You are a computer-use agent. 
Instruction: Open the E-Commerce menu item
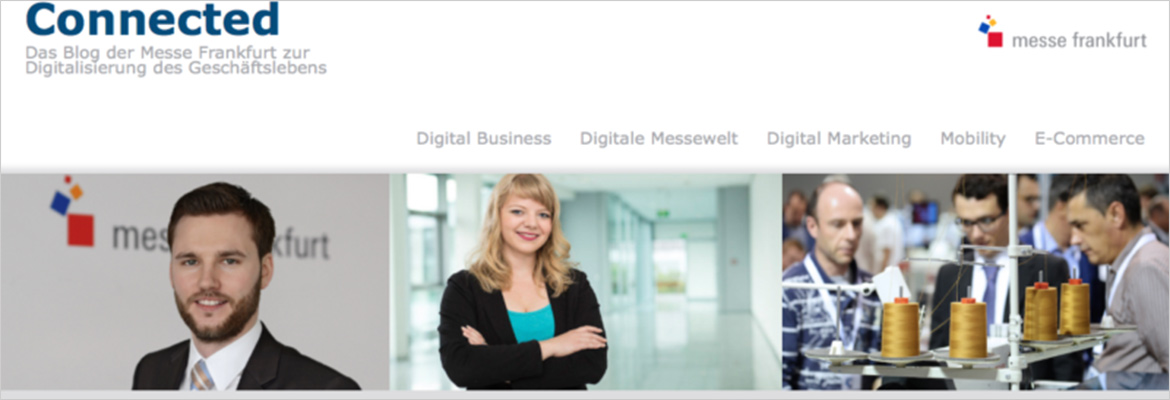click(1089, 139)
